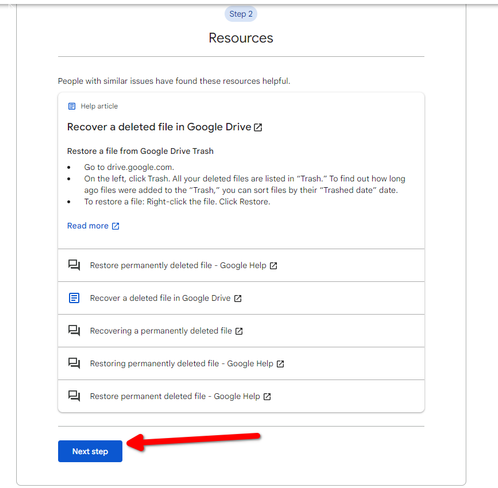The height and width of the screenshot is (488, 498).
Task: Click the external-link icon beside the article heading
Action: (258, 127)
